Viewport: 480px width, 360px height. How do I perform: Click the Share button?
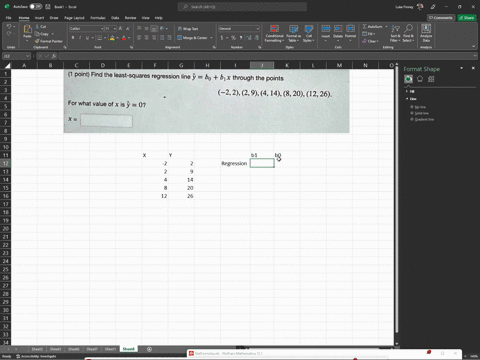pos(467,18)
